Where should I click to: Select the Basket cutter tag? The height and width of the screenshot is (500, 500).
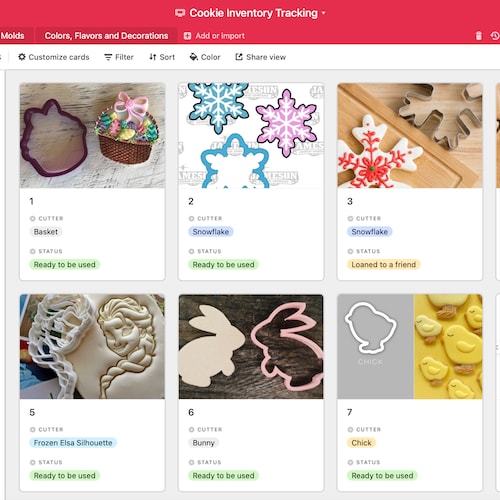46,232
